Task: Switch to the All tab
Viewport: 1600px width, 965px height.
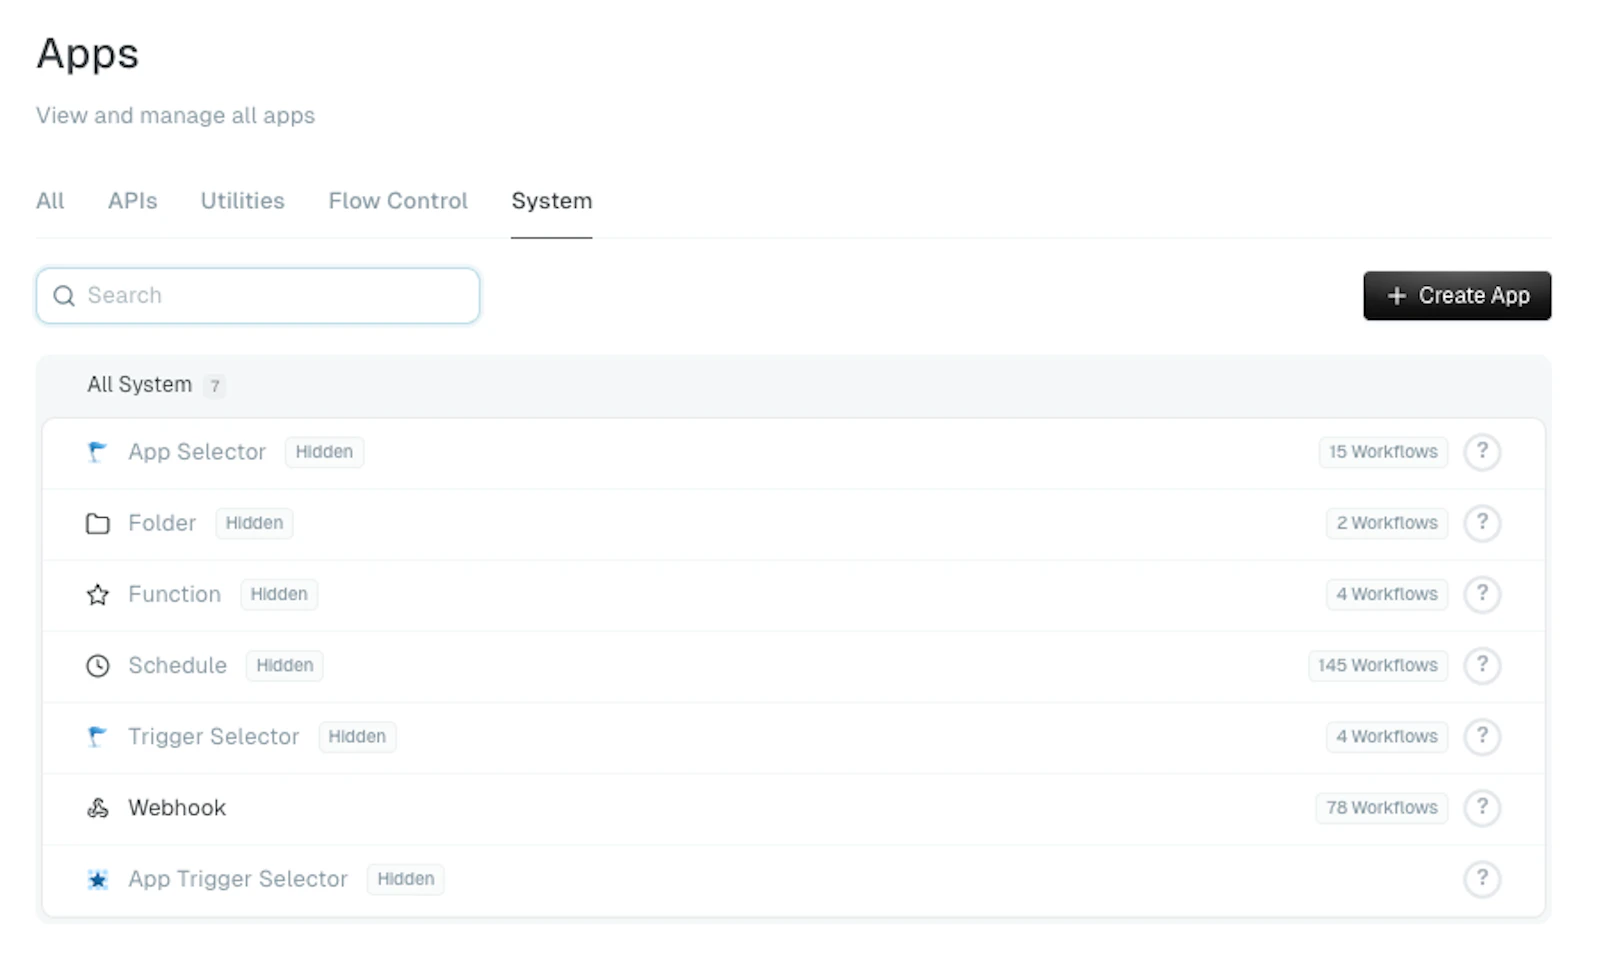Action: click(x=50, y=201)
